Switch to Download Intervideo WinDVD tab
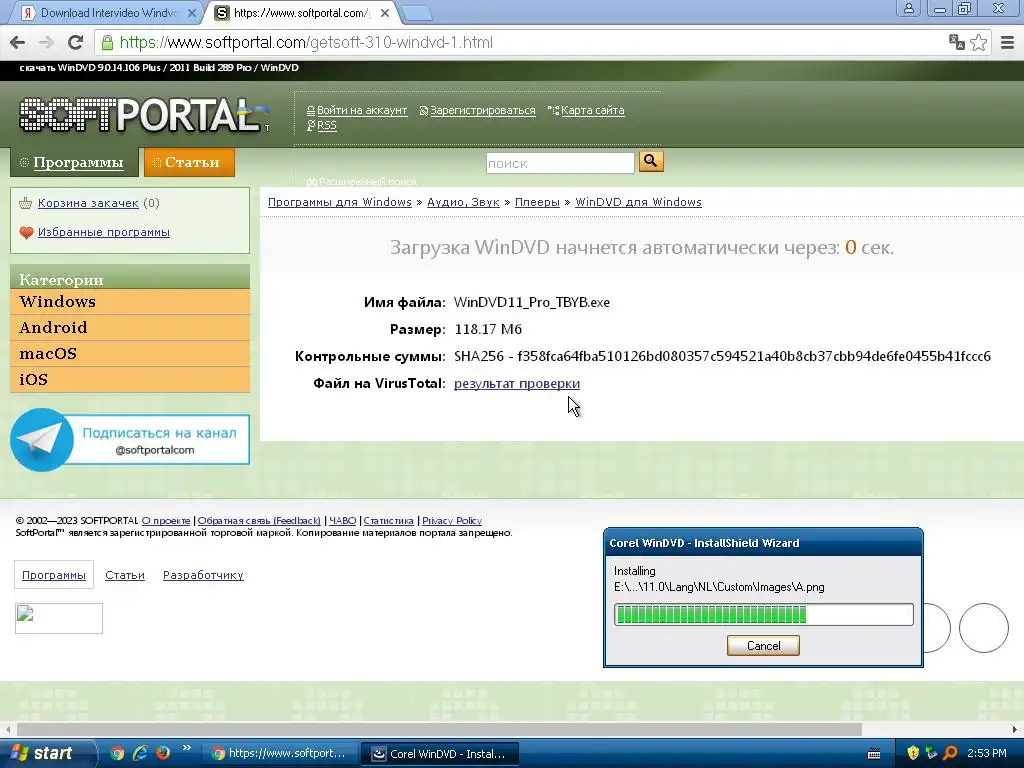This screenshot has height=768, width=1024. click(108, 13)
